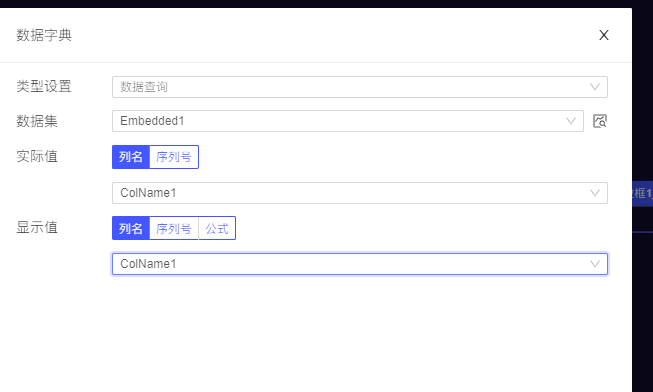Click the 类型设置 field label
The height and width of the screenshot is (392, 653).
(44, 86)
